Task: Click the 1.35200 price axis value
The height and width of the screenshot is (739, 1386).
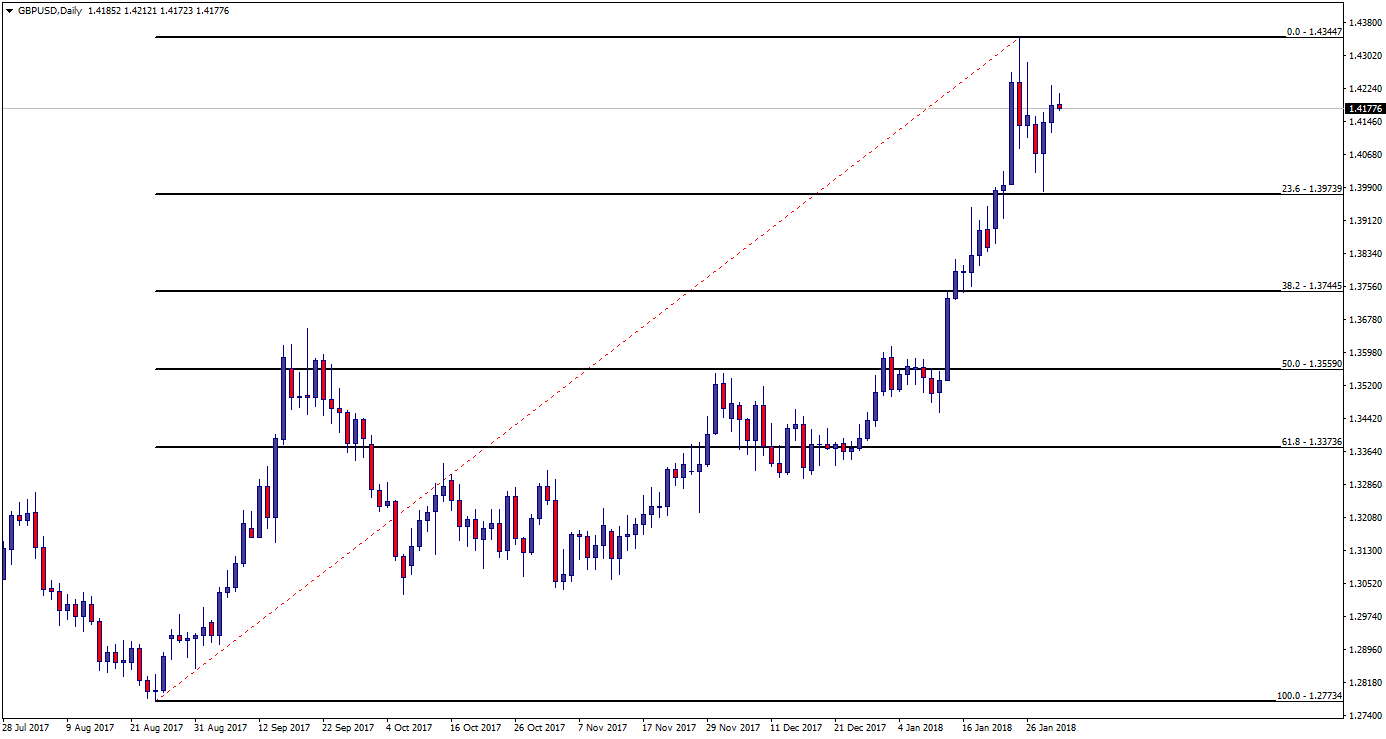Action: [1365, 385]
